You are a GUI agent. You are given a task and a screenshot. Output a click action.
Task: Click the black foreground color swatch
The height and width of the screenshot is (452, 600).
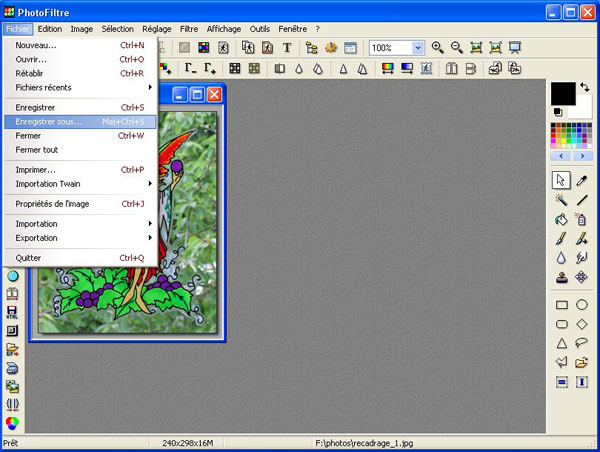pyautogui.click(x=563, y=93)
